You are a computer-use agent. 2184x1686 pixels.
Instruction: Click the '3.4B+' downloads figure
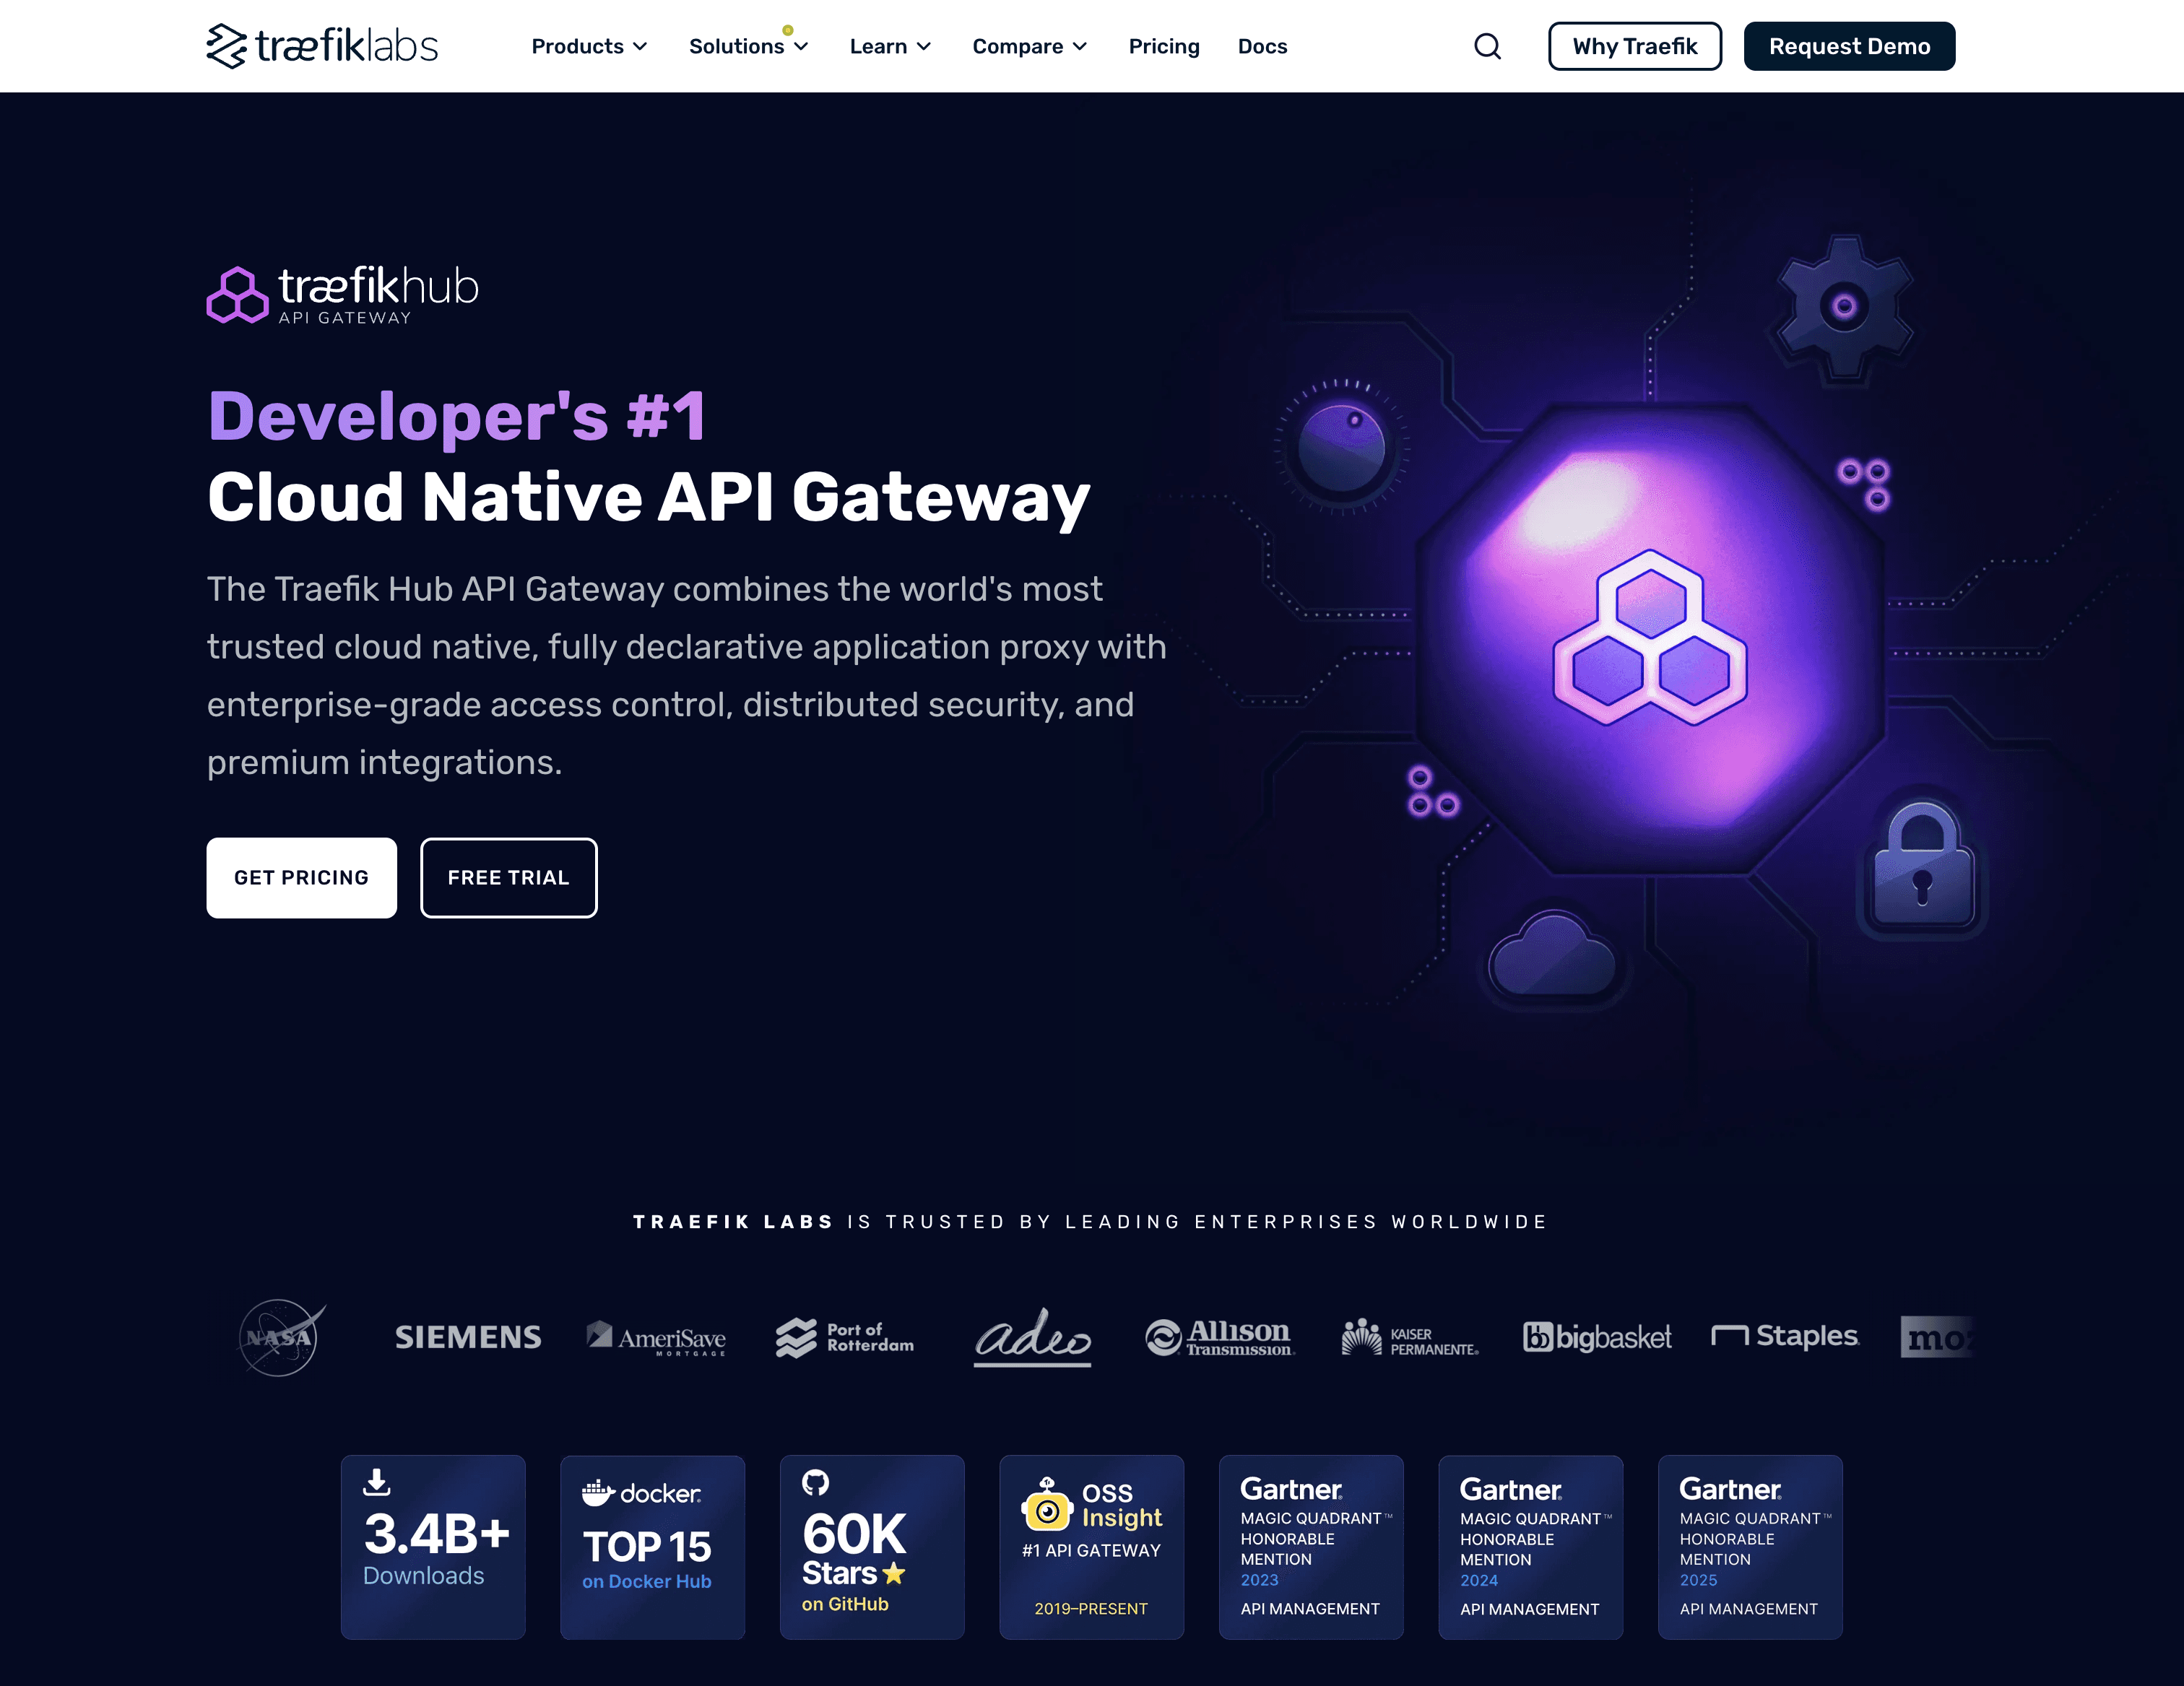[x=437, y=1533]
